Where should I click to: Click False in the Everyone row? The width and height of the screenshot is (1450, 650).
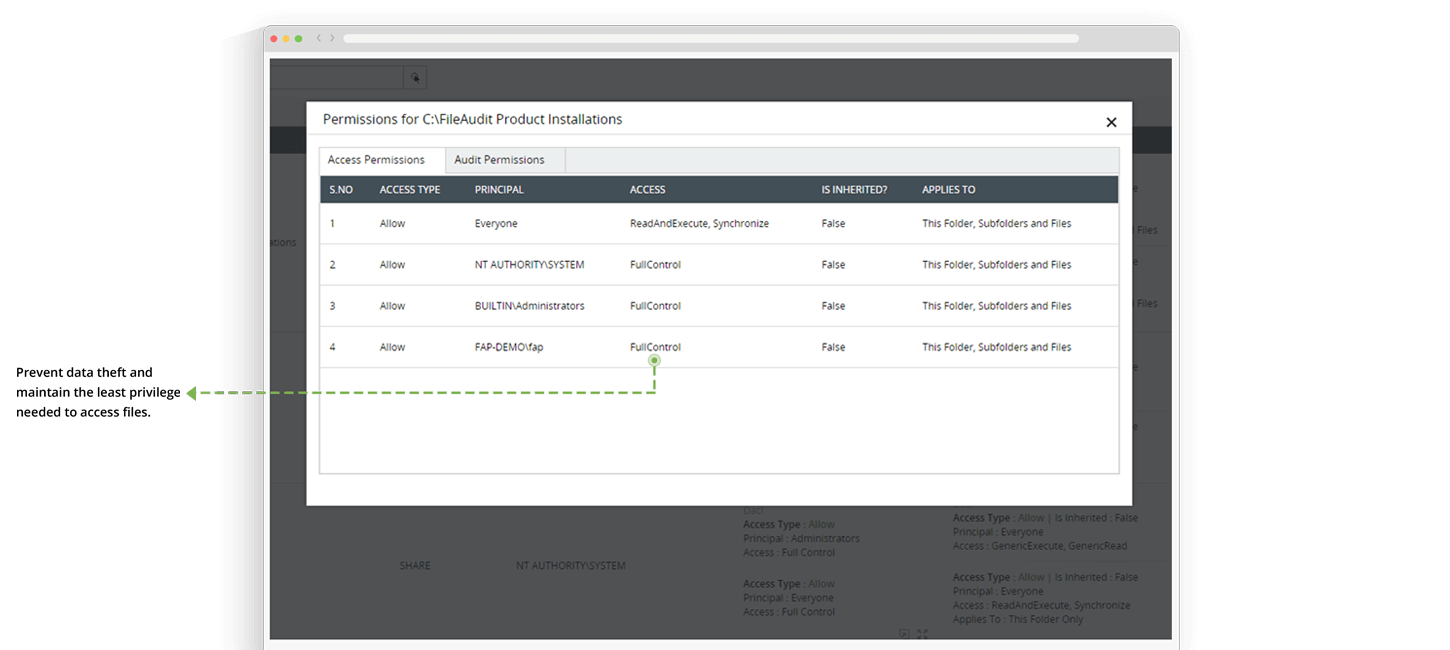tap(833, 224)
